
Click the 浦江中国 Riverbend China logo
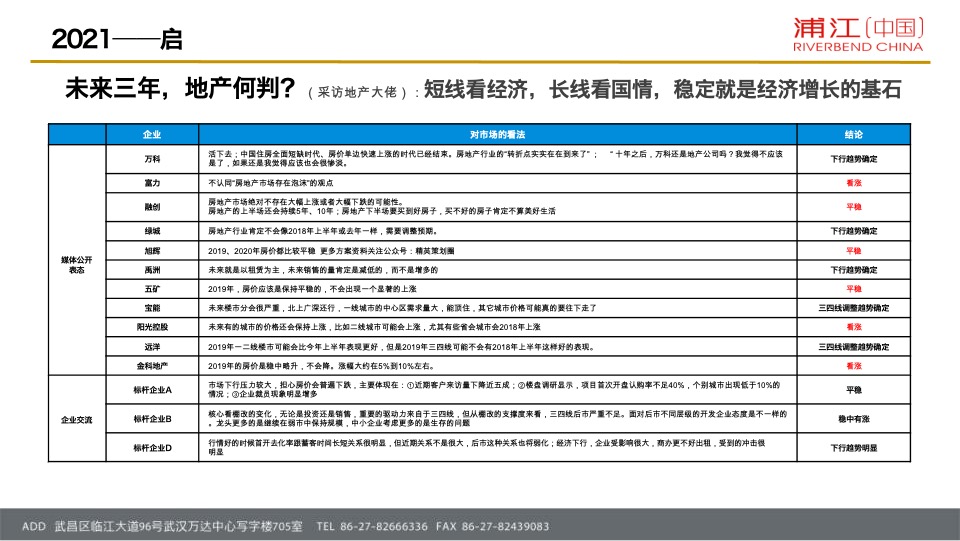858,35
